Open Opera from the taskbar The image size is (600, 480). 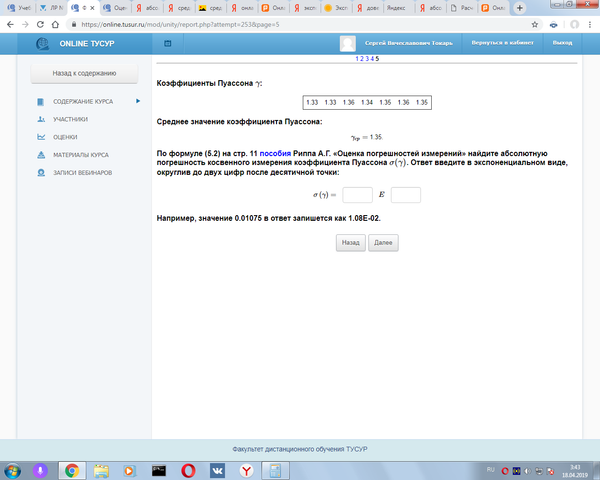pyautogui.click(x=187, y=469)
